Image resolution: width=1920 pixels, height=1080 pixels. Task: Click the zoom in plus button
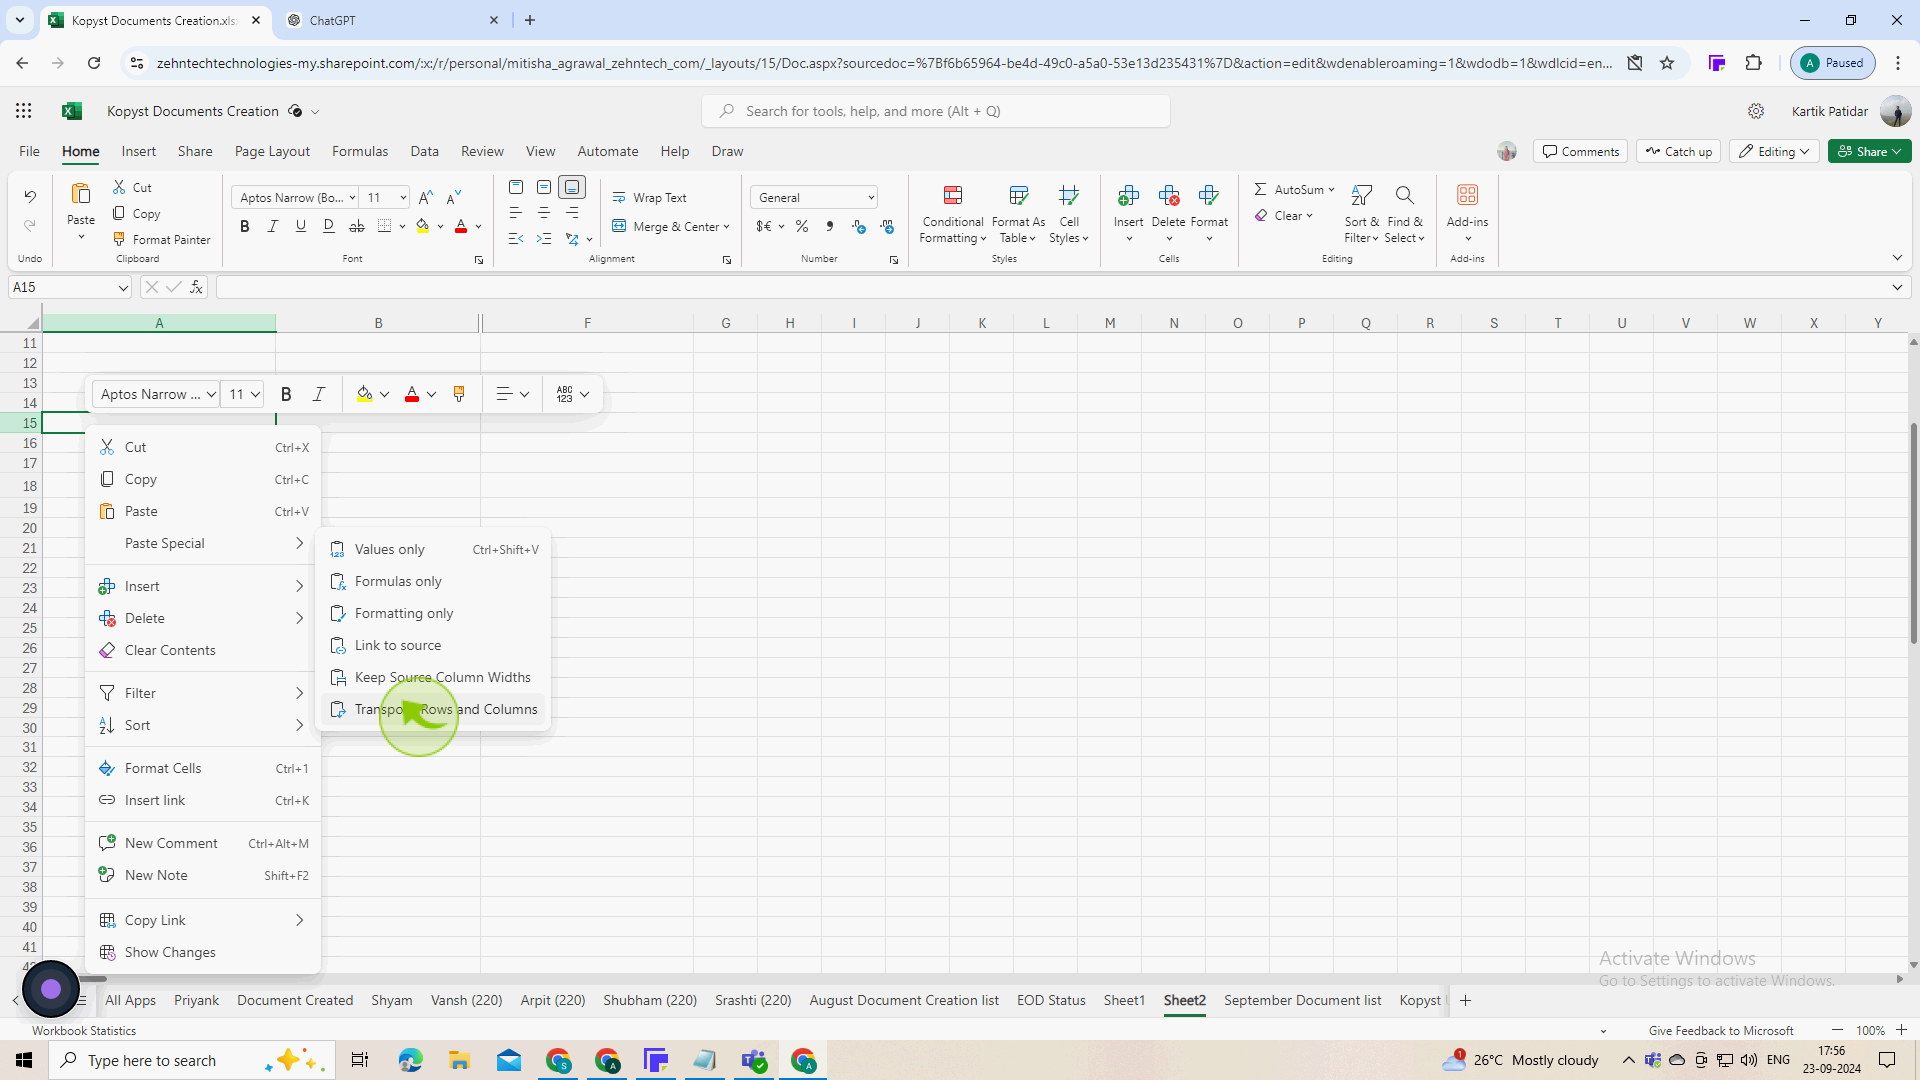[1901, 1030]
